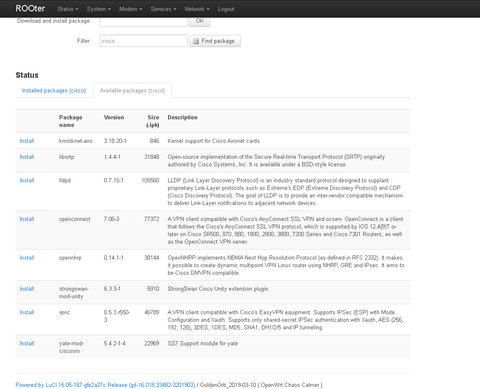The height and width of the screenshot is (389, 480).
Task: Switch to Installed packages (cisco) tab
Action: click(x=54, y=90)
